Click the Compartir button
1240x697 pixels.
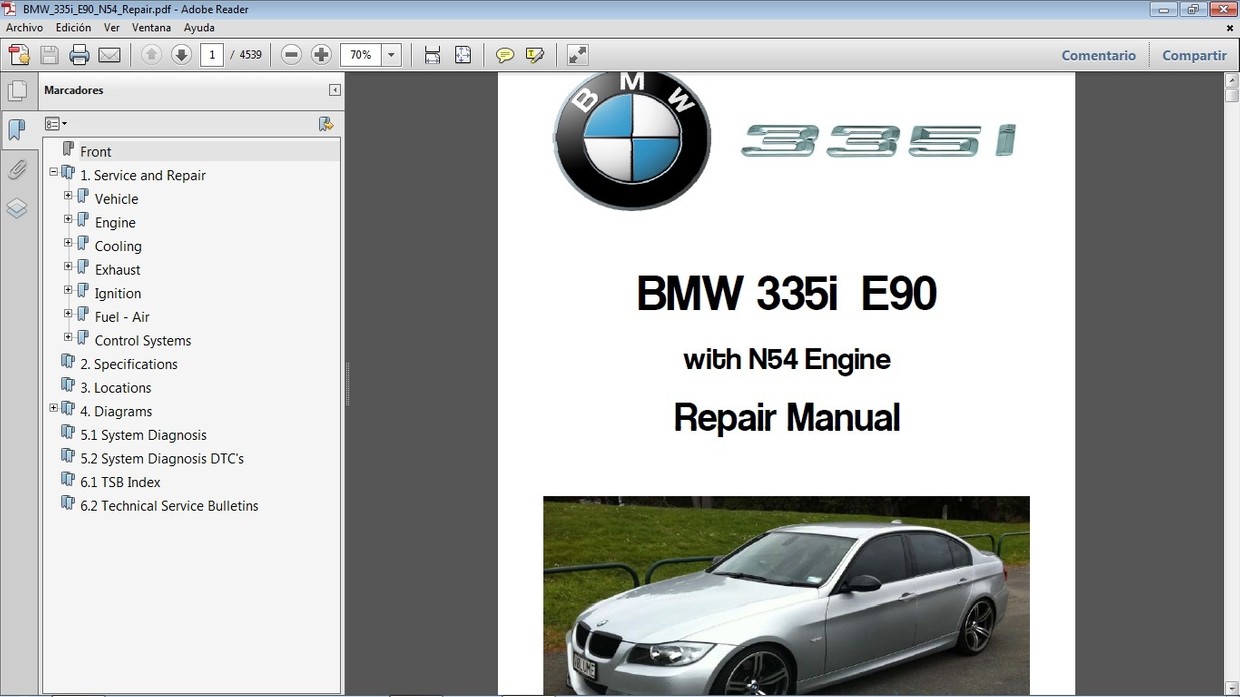pos(1194,55)
